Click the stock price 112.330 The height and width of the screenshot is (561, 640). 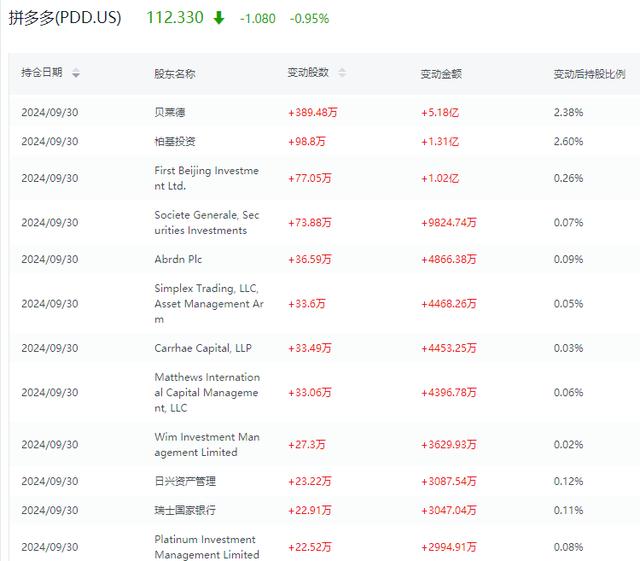pyautogui.click(x=175, y=18)
